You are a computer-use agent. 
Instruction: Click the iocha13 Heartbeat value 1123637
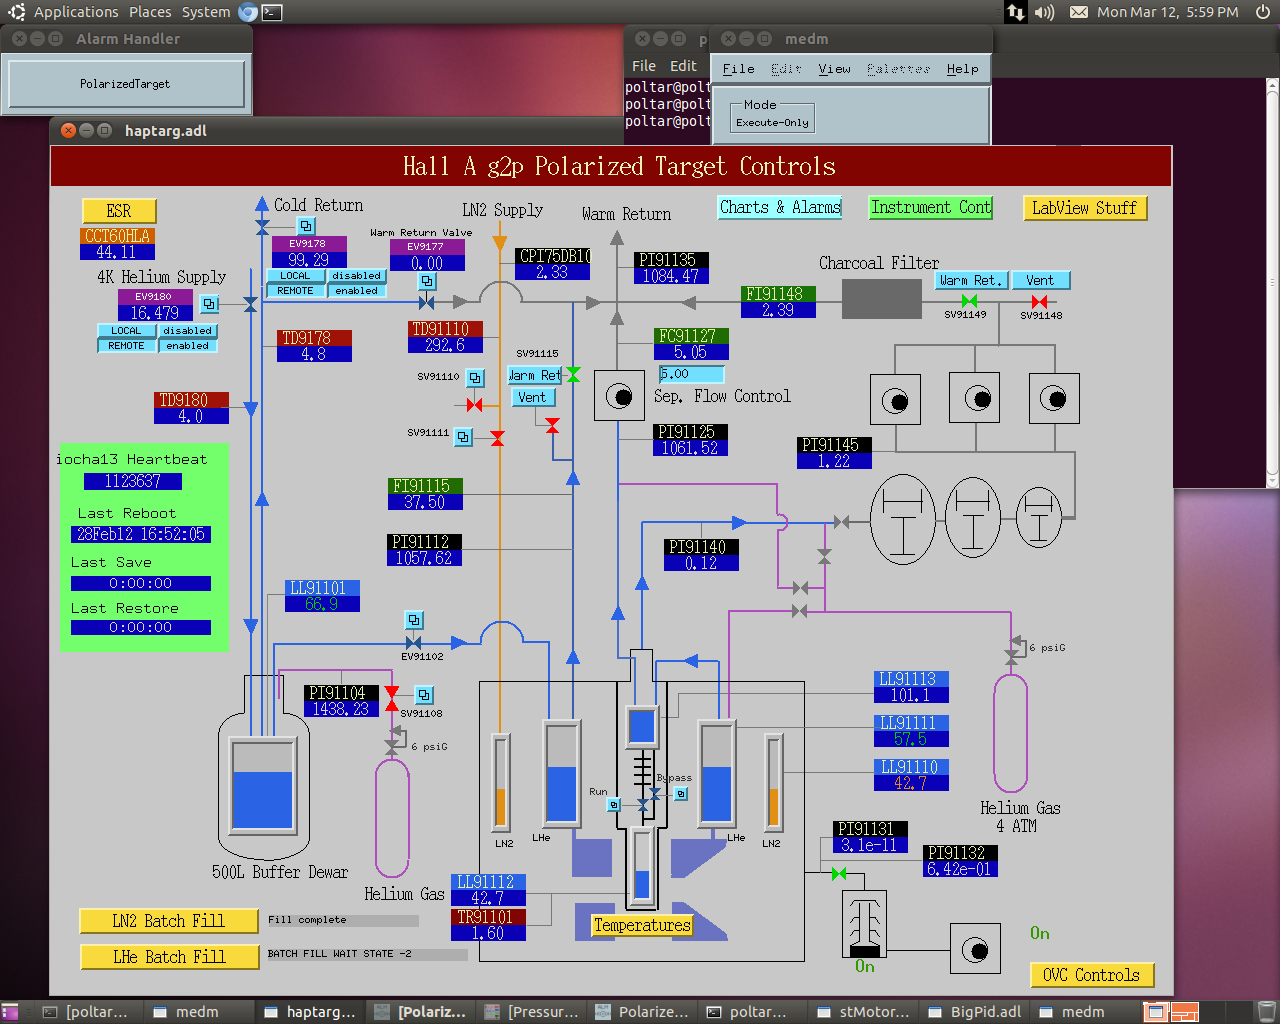click(x=133, y=481)
